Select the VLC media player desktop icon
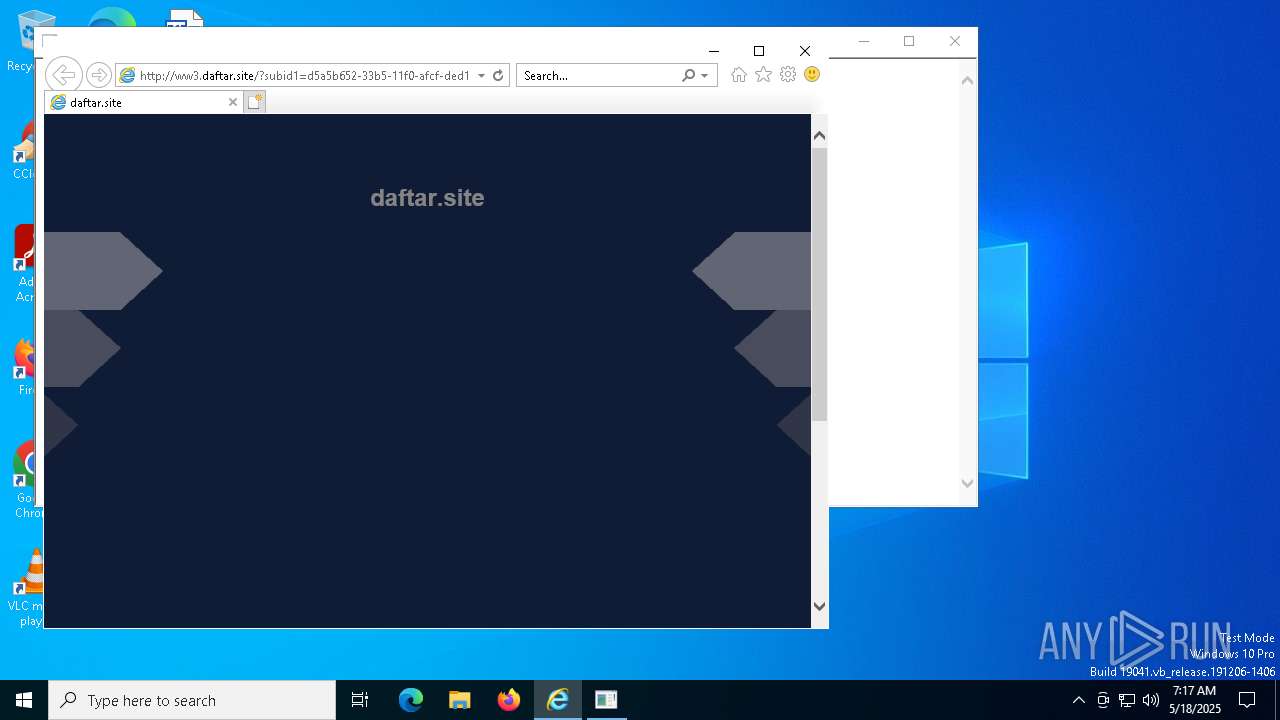This screenshot has width=1280, height=720. click(26, 588)
